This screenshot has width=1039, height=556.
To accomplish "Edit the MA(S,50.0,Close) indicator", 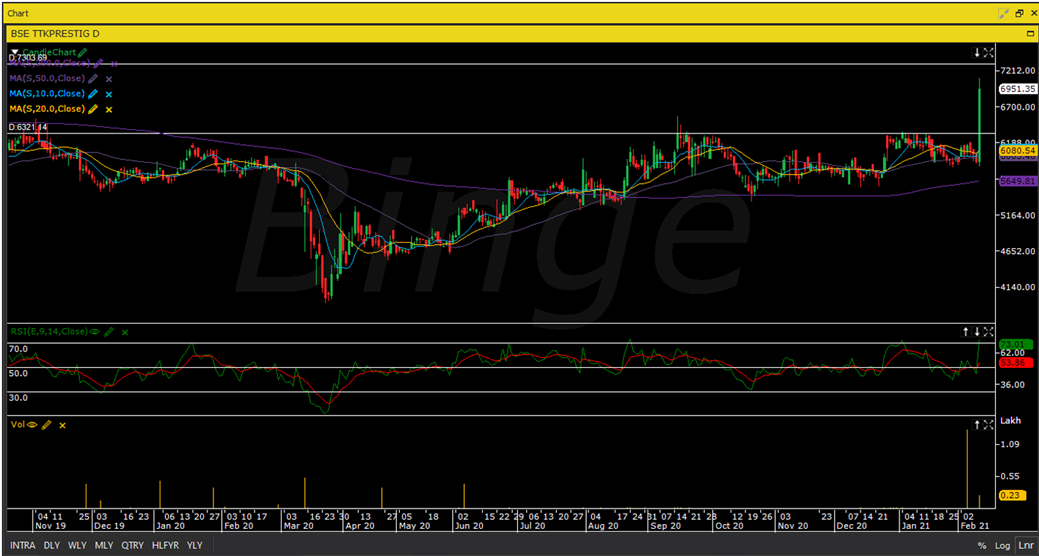I will tap(93, 79).
